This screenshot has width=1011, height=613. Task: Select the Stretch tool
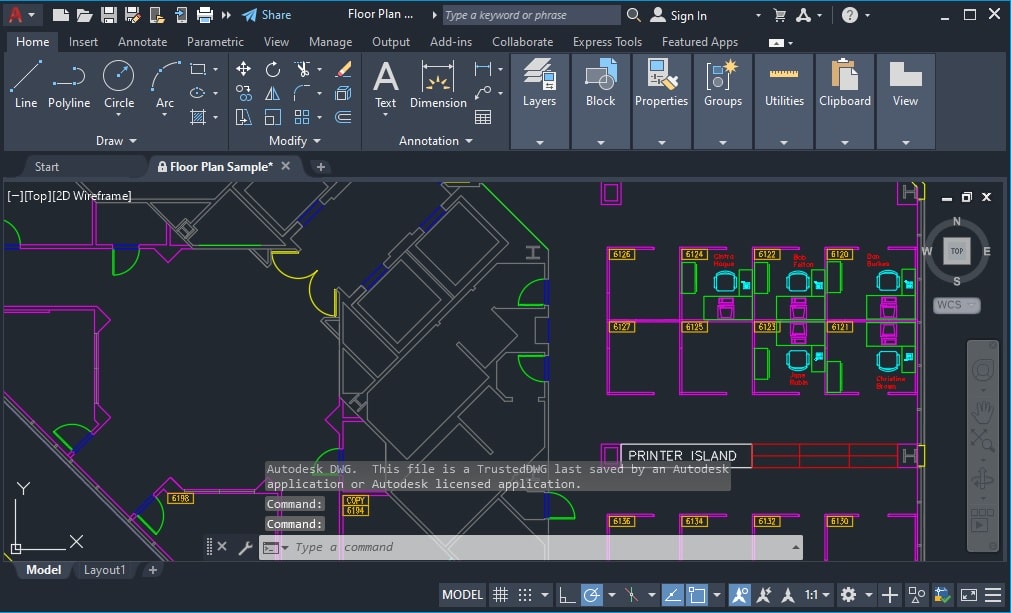[243, 117]
